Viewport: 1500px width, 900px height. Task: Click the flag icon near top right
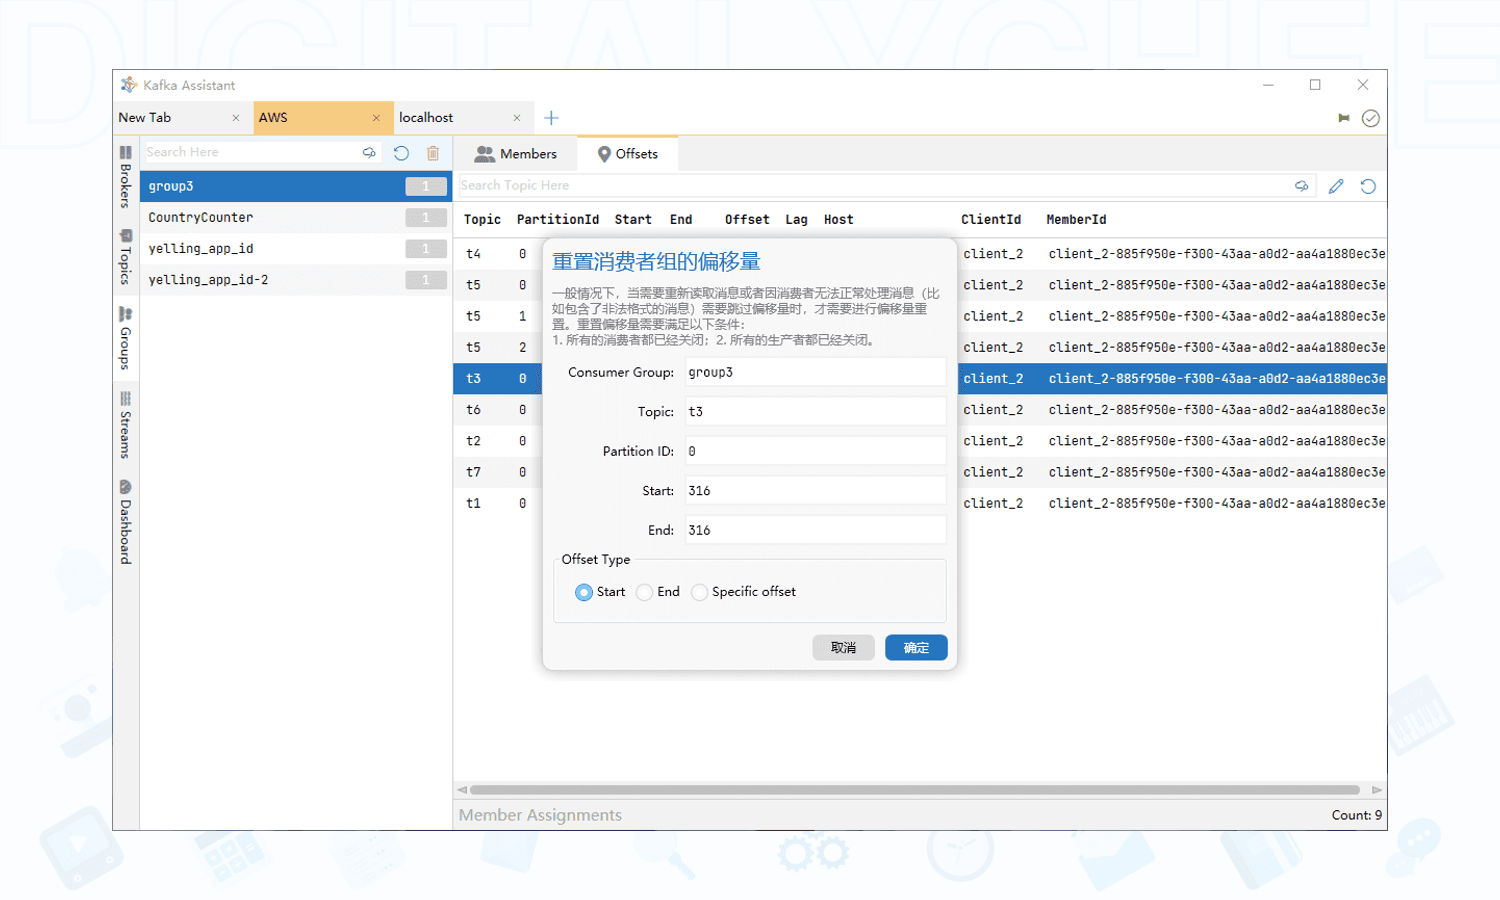click(x=1344, y=117)
